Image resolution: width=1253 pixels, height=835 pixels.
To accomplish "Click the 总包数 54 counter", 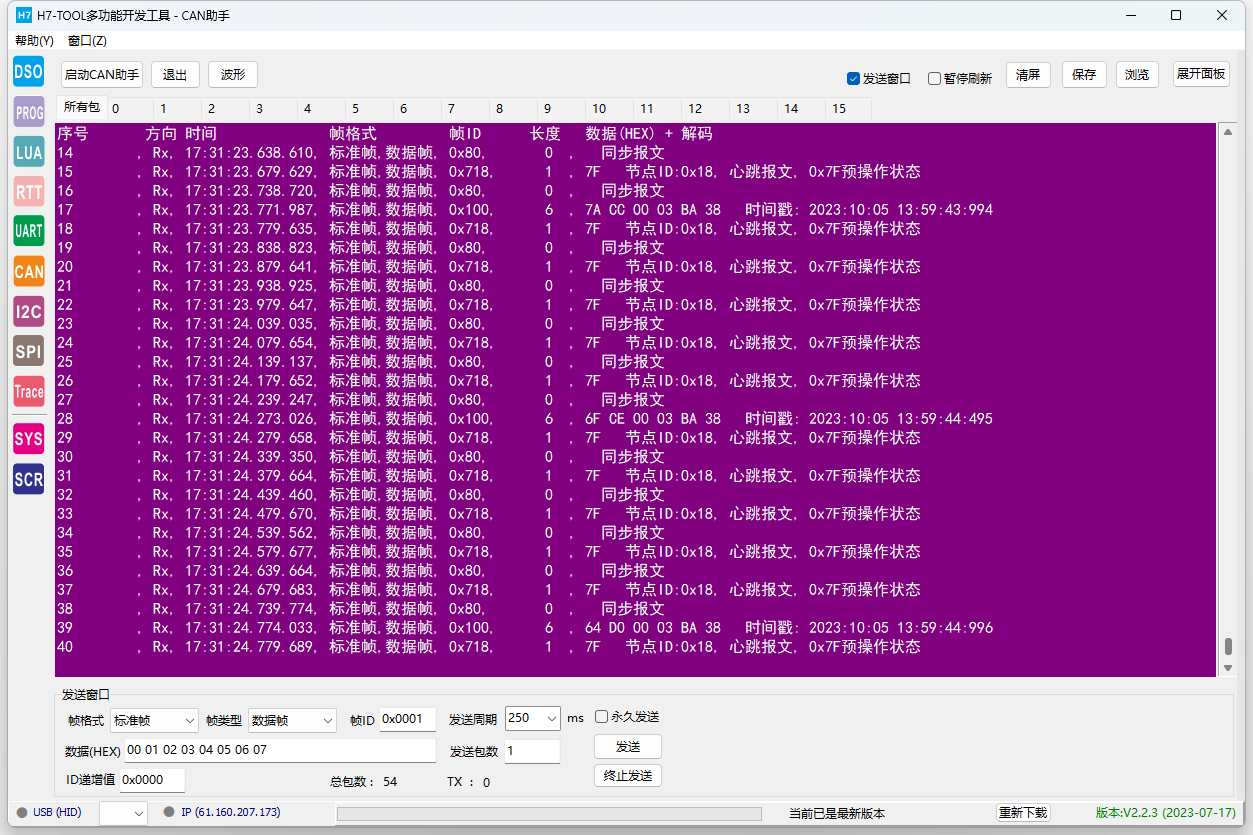I will (364, 782).
